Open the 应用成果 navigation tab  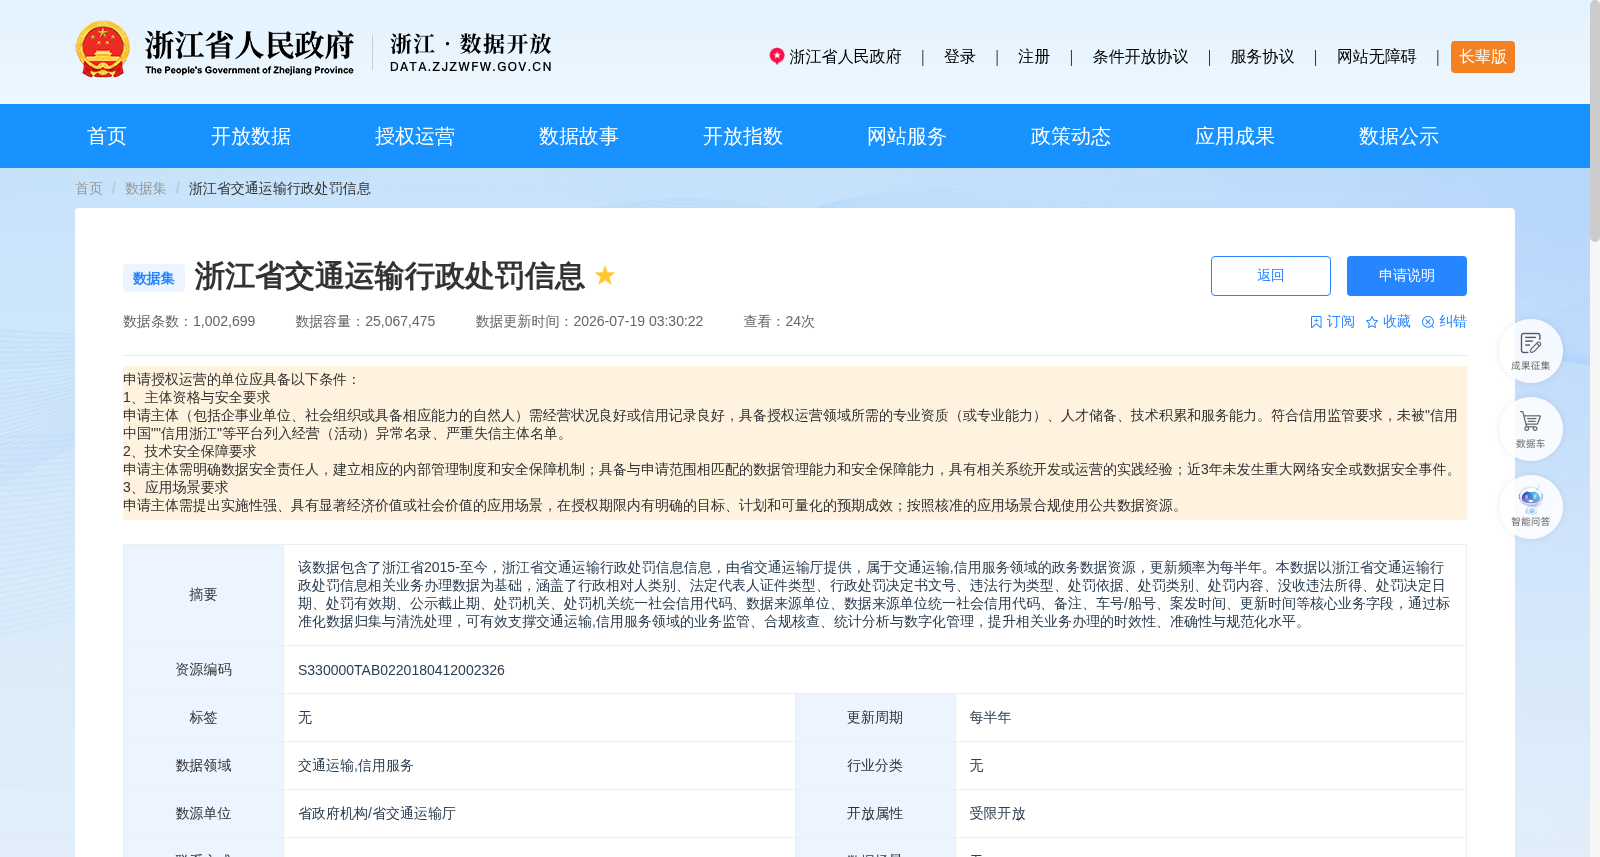(1235, 136)
